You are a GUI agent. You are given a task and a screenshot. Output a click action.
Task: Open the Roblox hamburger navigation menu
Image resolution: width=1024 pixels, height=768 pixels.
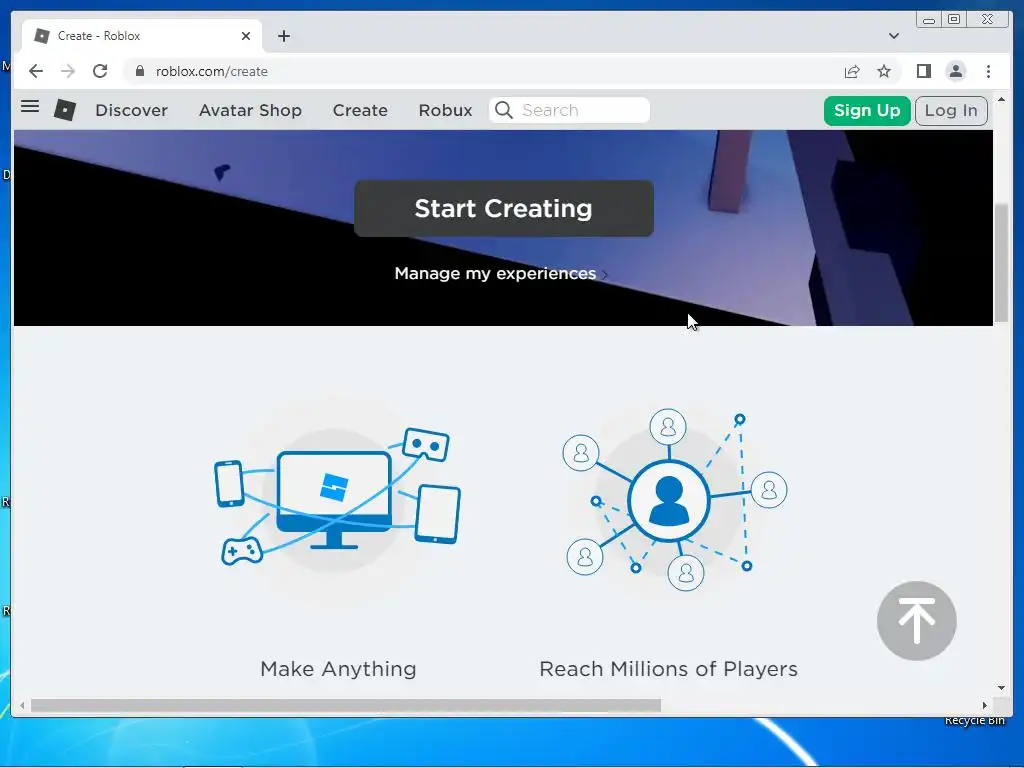pos(30,106)
